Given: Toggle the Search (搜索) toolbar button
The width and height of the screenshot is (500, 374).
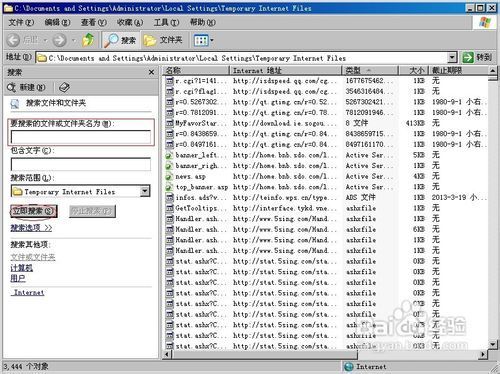Looking at the screenshot, I should click(x=120, y=40).
